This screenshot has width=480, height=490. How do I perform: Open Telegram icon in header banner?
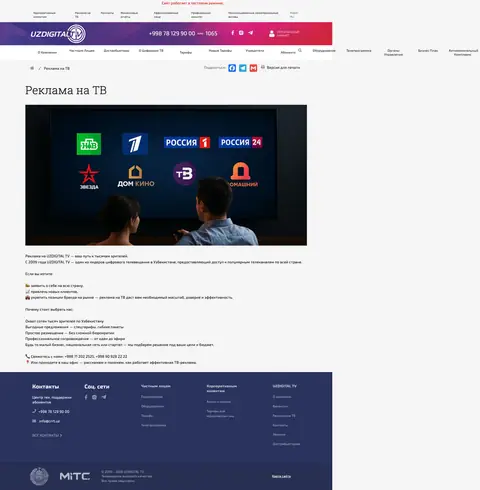point(250,33)
